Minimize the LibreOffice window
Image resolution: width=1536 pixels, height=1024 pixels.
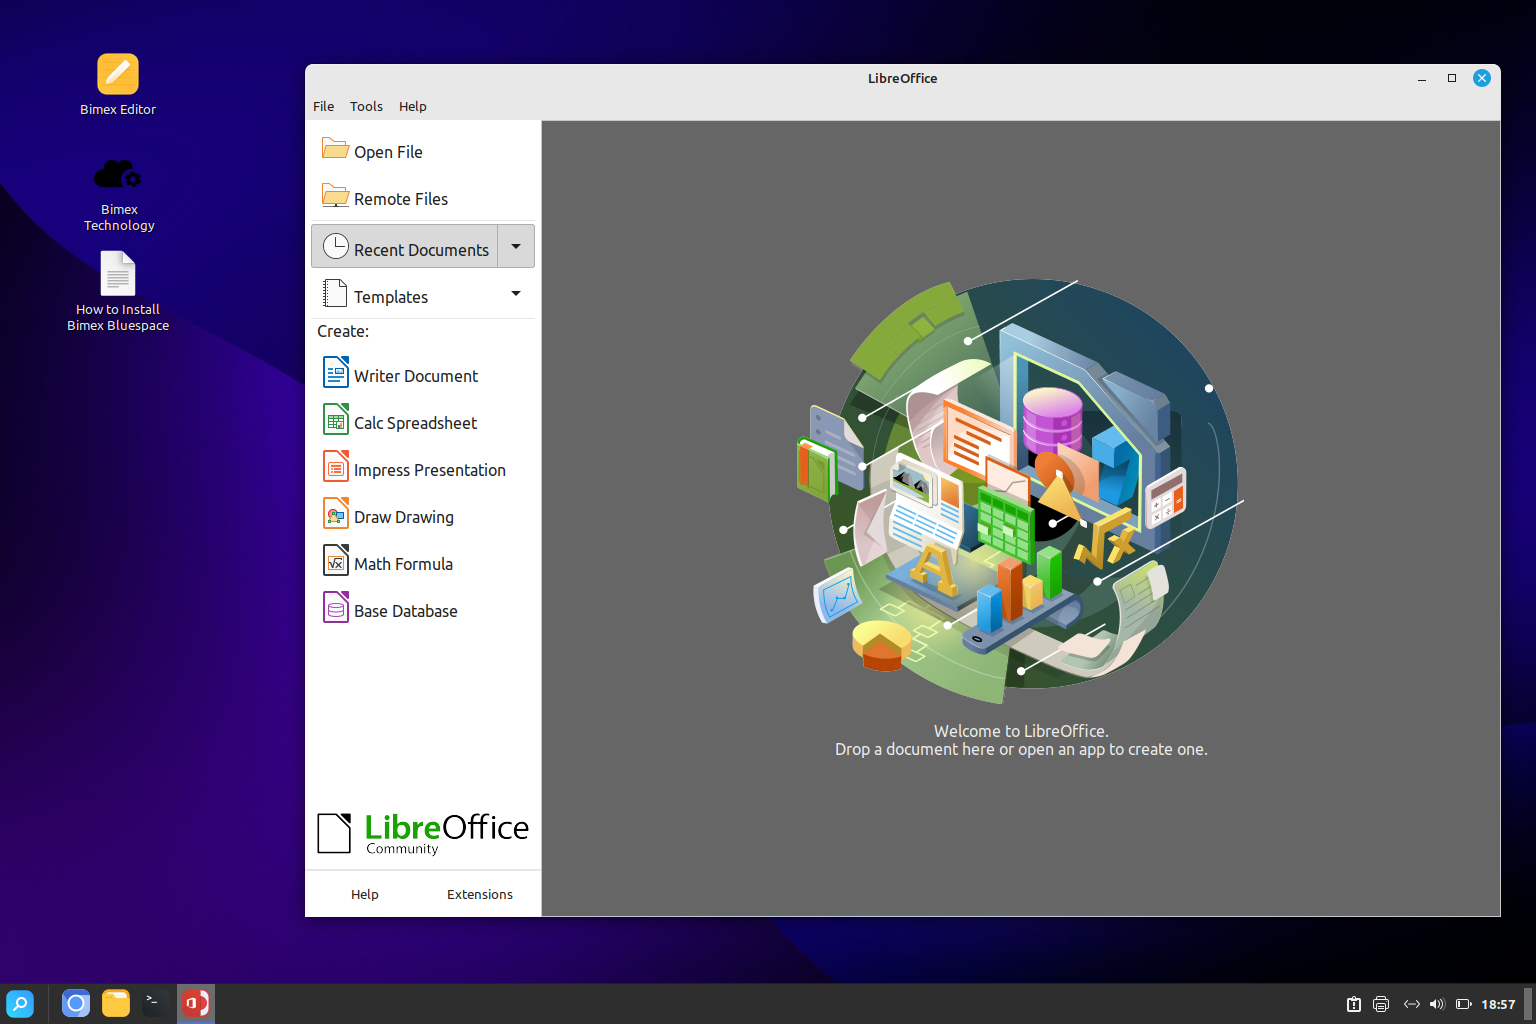pyautogui.click(x=1421, y=78)
